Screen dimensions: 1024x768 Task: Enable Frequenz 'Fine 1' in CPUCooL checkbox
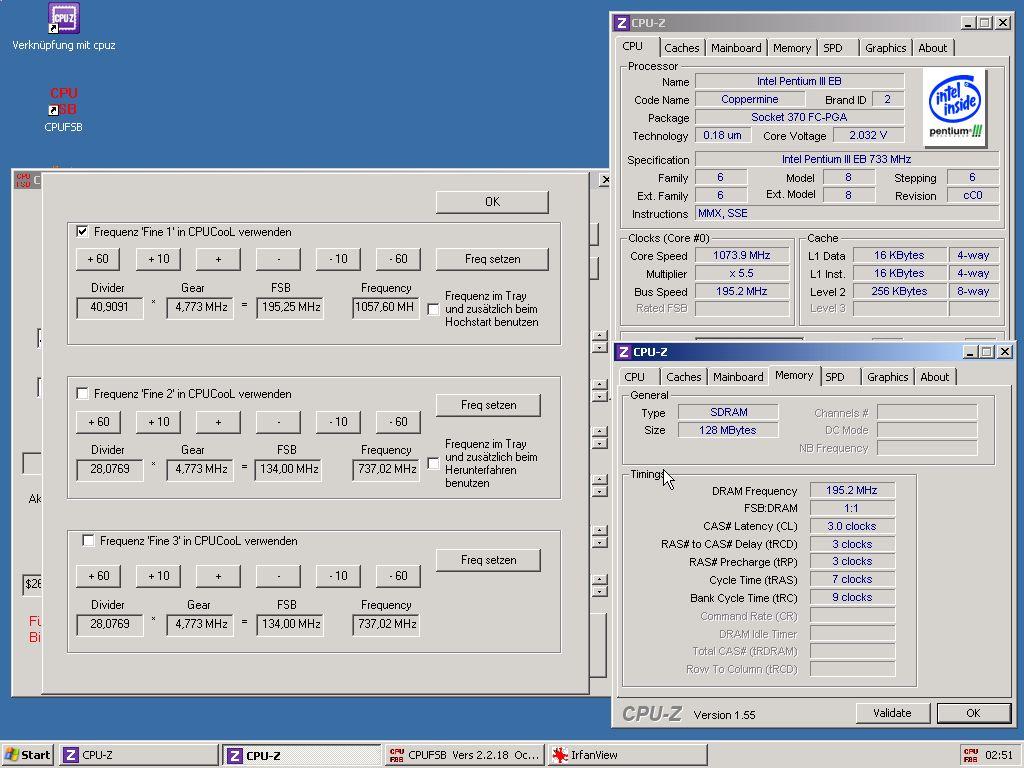[x=82, y=231]
